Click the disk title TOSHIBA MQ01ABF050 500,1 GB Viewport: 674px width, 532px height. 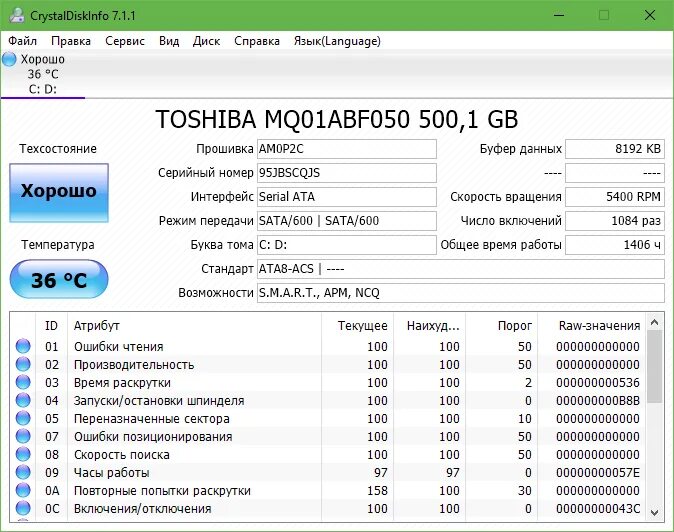coord(337,119)
